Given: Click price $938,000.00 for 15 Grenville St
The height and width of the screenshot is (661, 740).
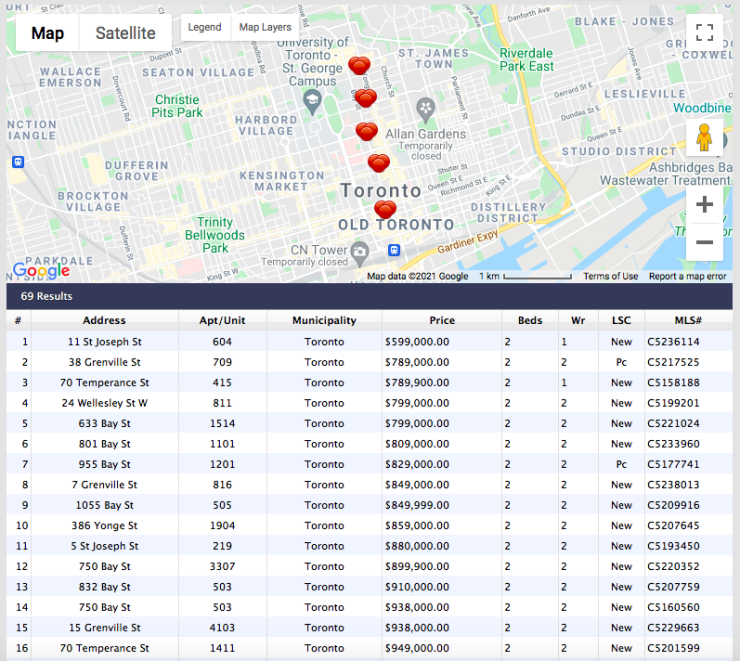Looking at the screenshot, I should (x=417, y=628).
